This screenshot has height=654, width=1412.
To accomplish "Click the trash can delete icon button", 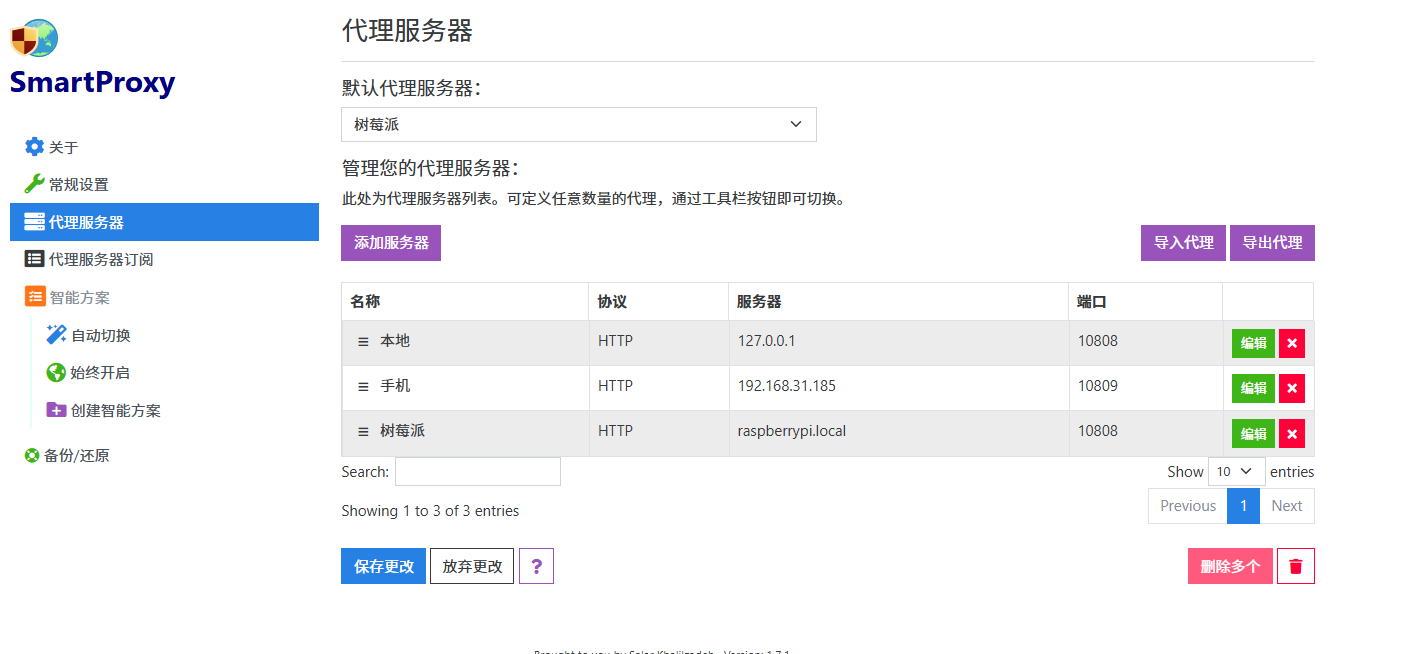I will point(1295,566).
